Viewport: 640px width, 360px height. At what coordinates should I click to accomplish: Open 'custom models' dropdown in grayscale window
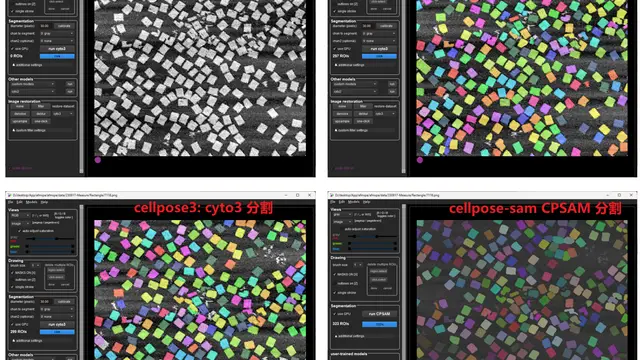33,84
